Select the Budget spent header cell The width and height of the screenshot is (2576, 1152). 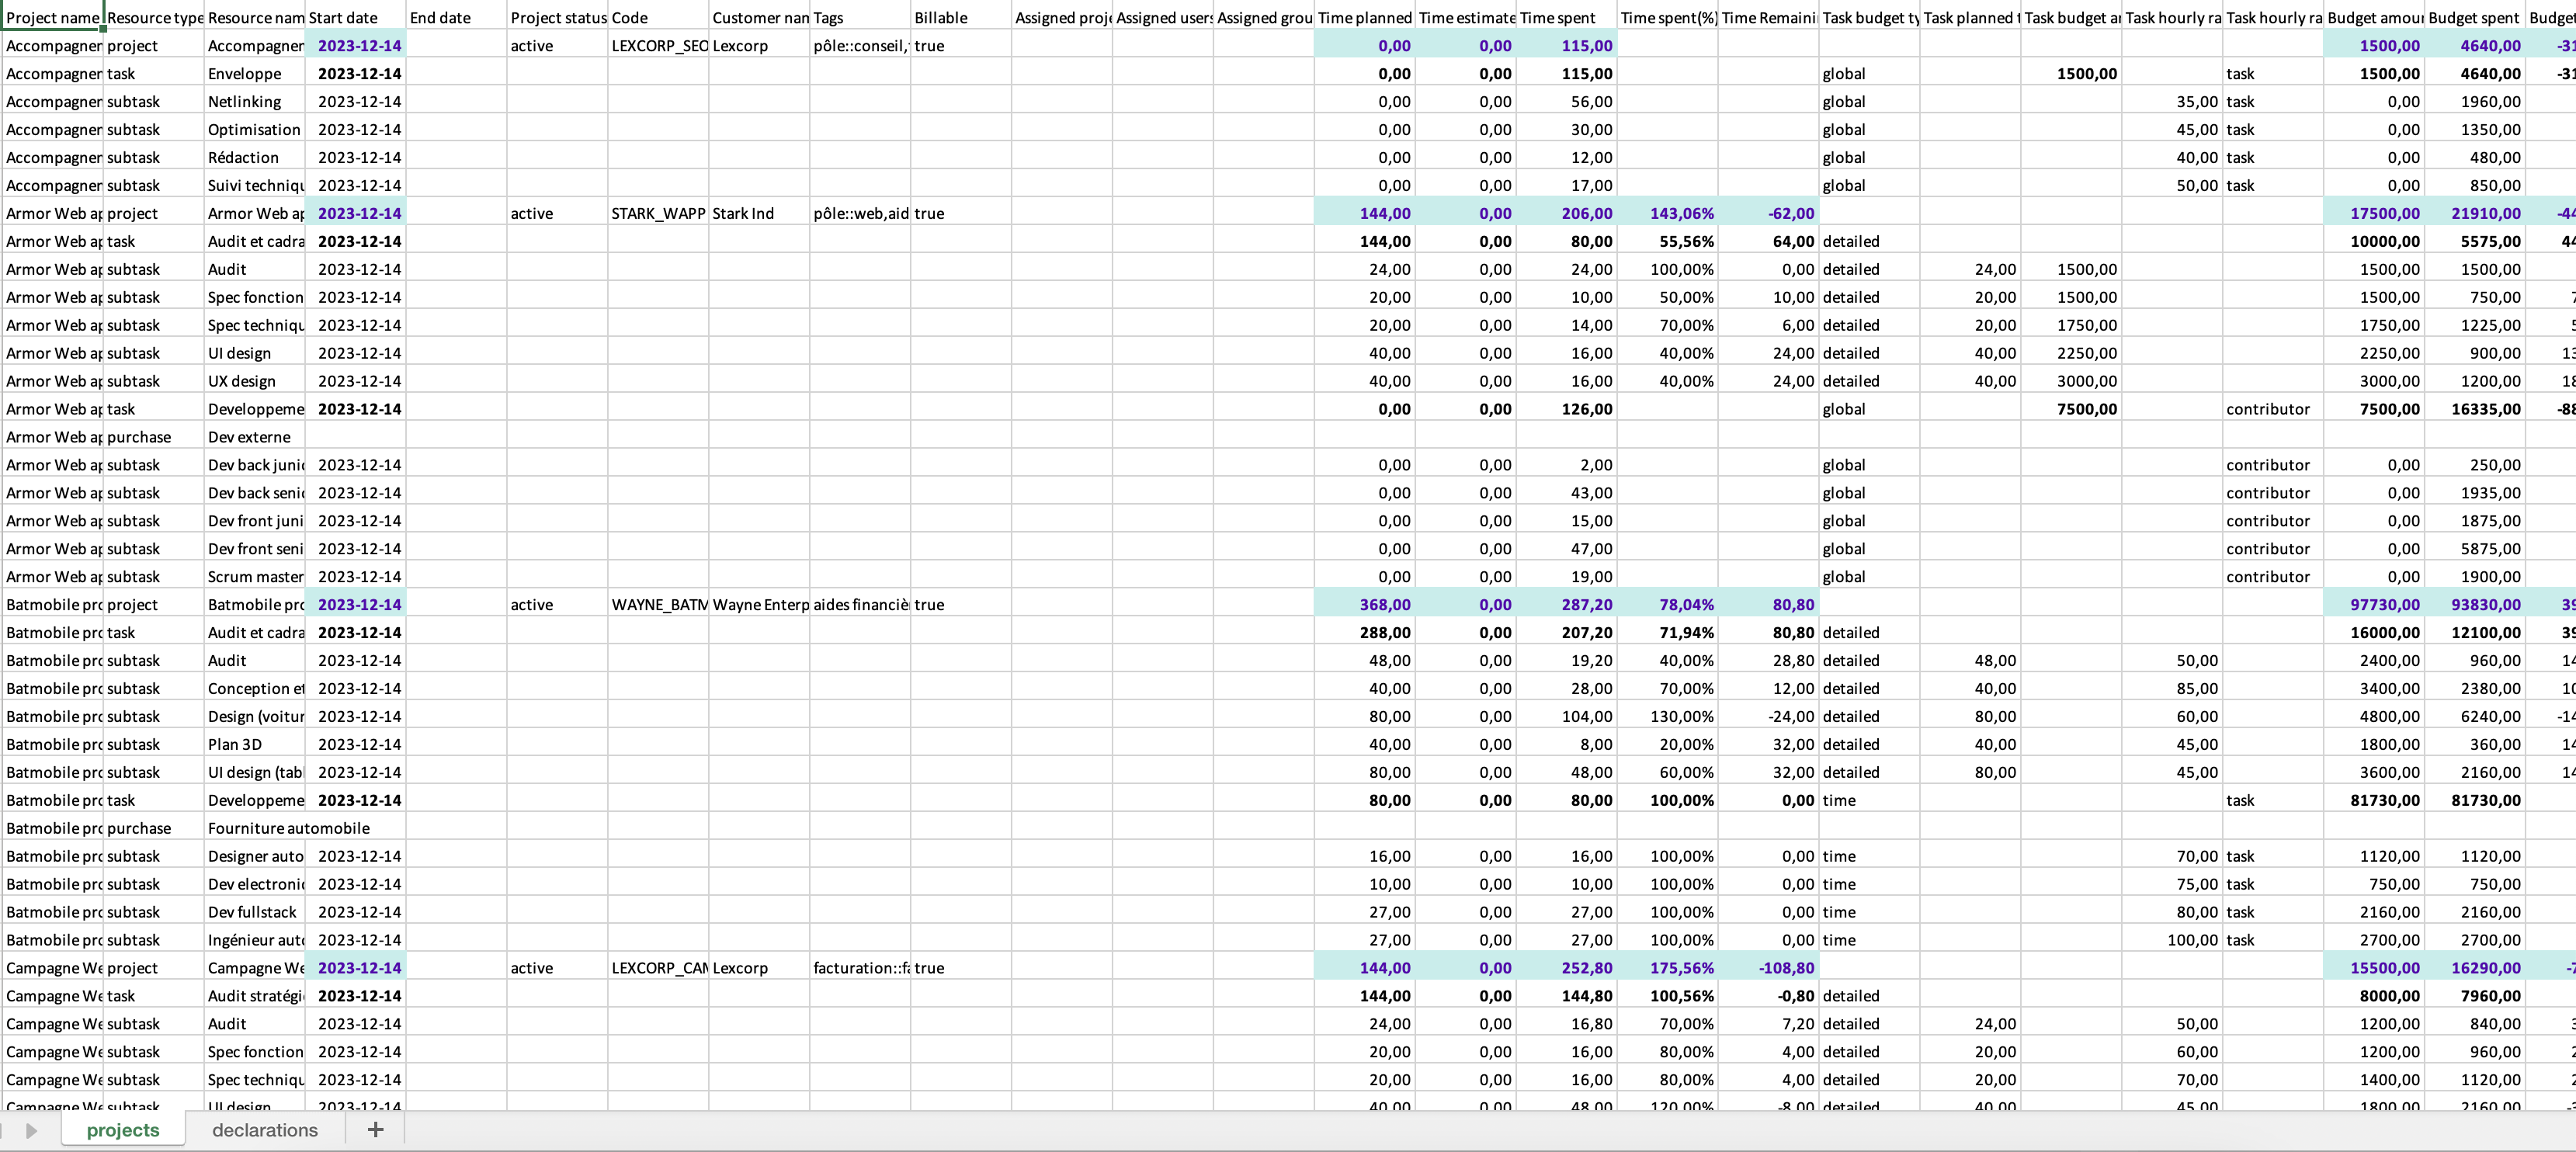[x=2475, y=17]
